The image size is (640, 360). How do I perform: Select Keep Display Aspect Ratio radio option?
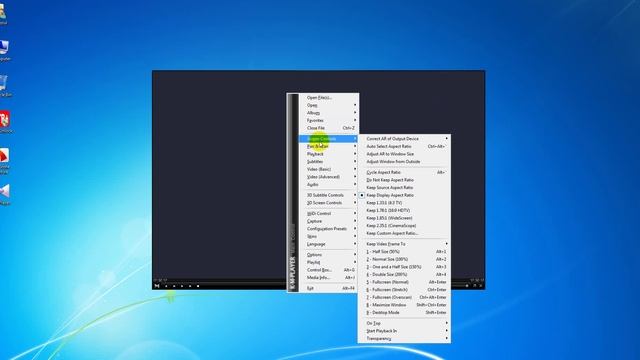(404, 195)
